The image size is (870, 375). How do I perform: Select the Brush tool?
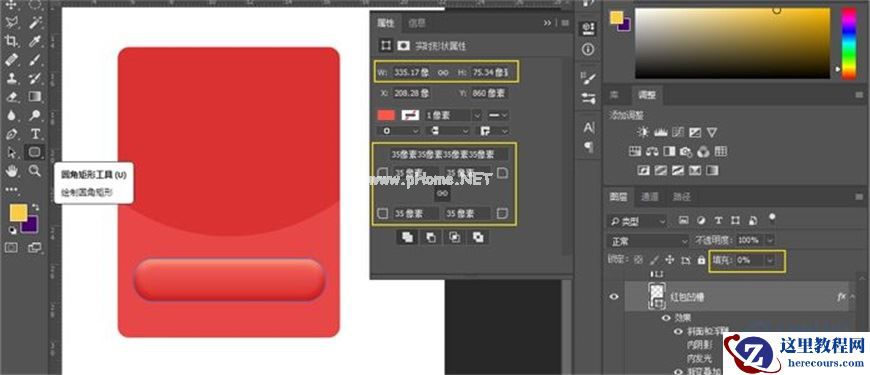click(x=35, y=59)
